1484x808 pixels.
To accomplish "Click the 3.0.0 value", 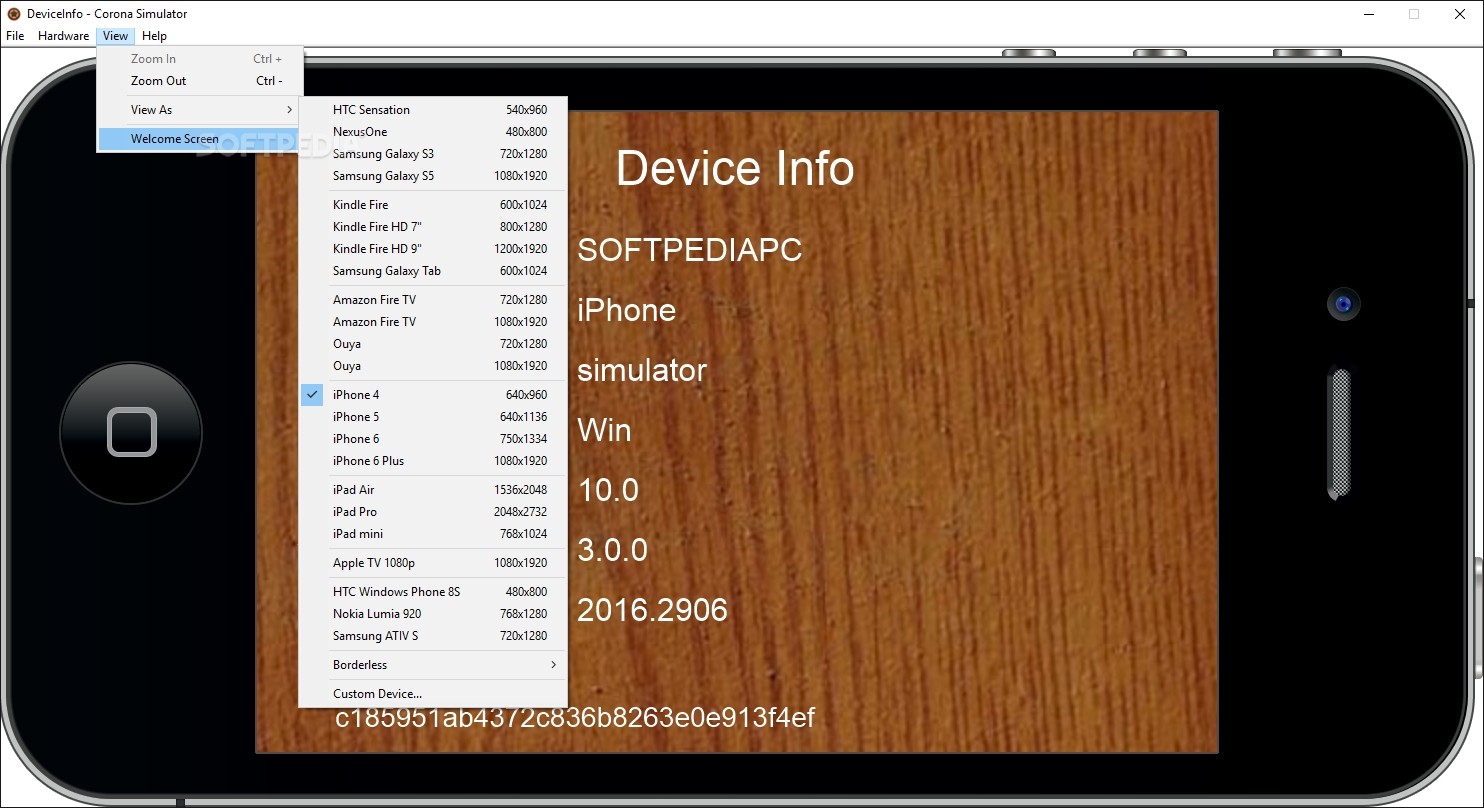I will 612,550.
